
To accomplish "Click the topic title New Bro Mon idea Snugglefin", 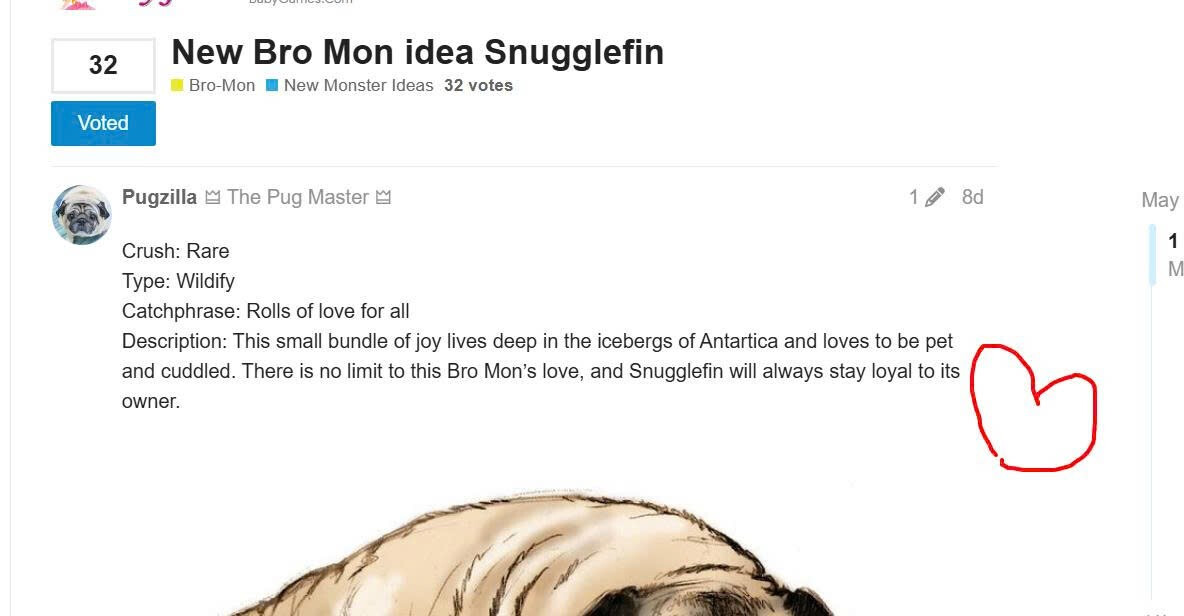I will click(x=418, y=52).
